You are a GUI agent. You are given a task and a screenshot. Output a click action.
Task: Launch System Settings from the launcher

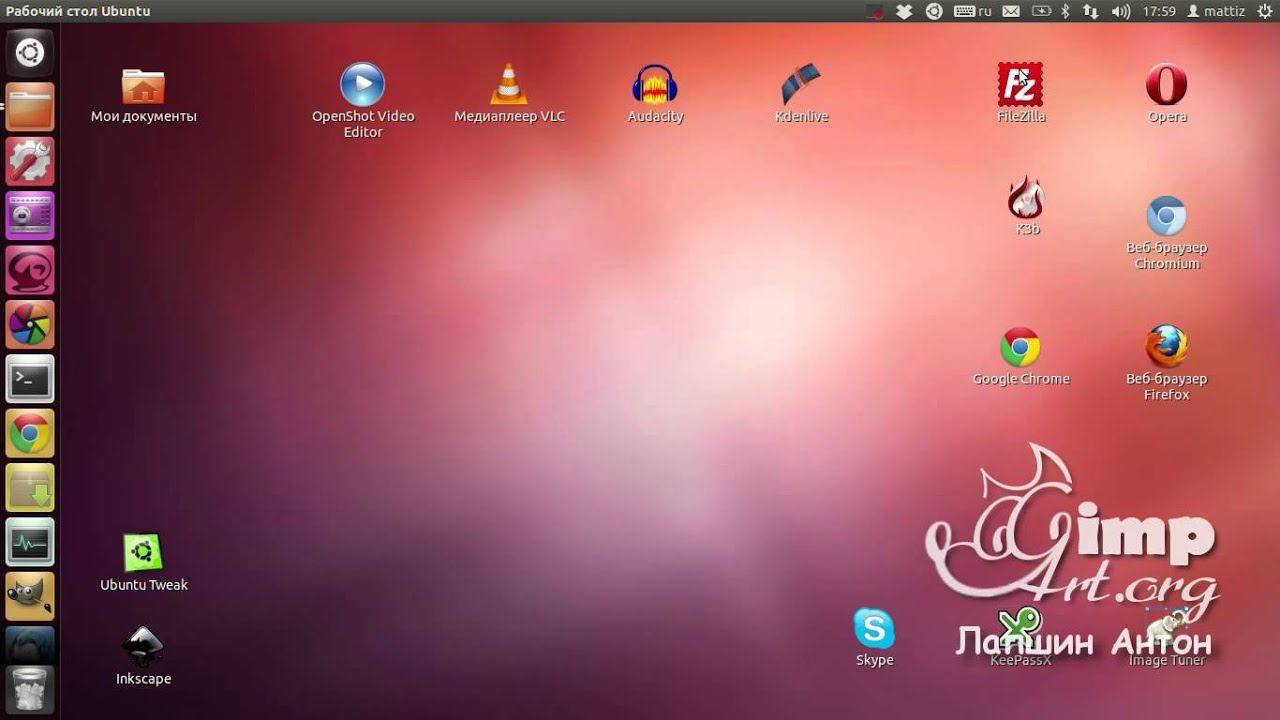point(30,162)
